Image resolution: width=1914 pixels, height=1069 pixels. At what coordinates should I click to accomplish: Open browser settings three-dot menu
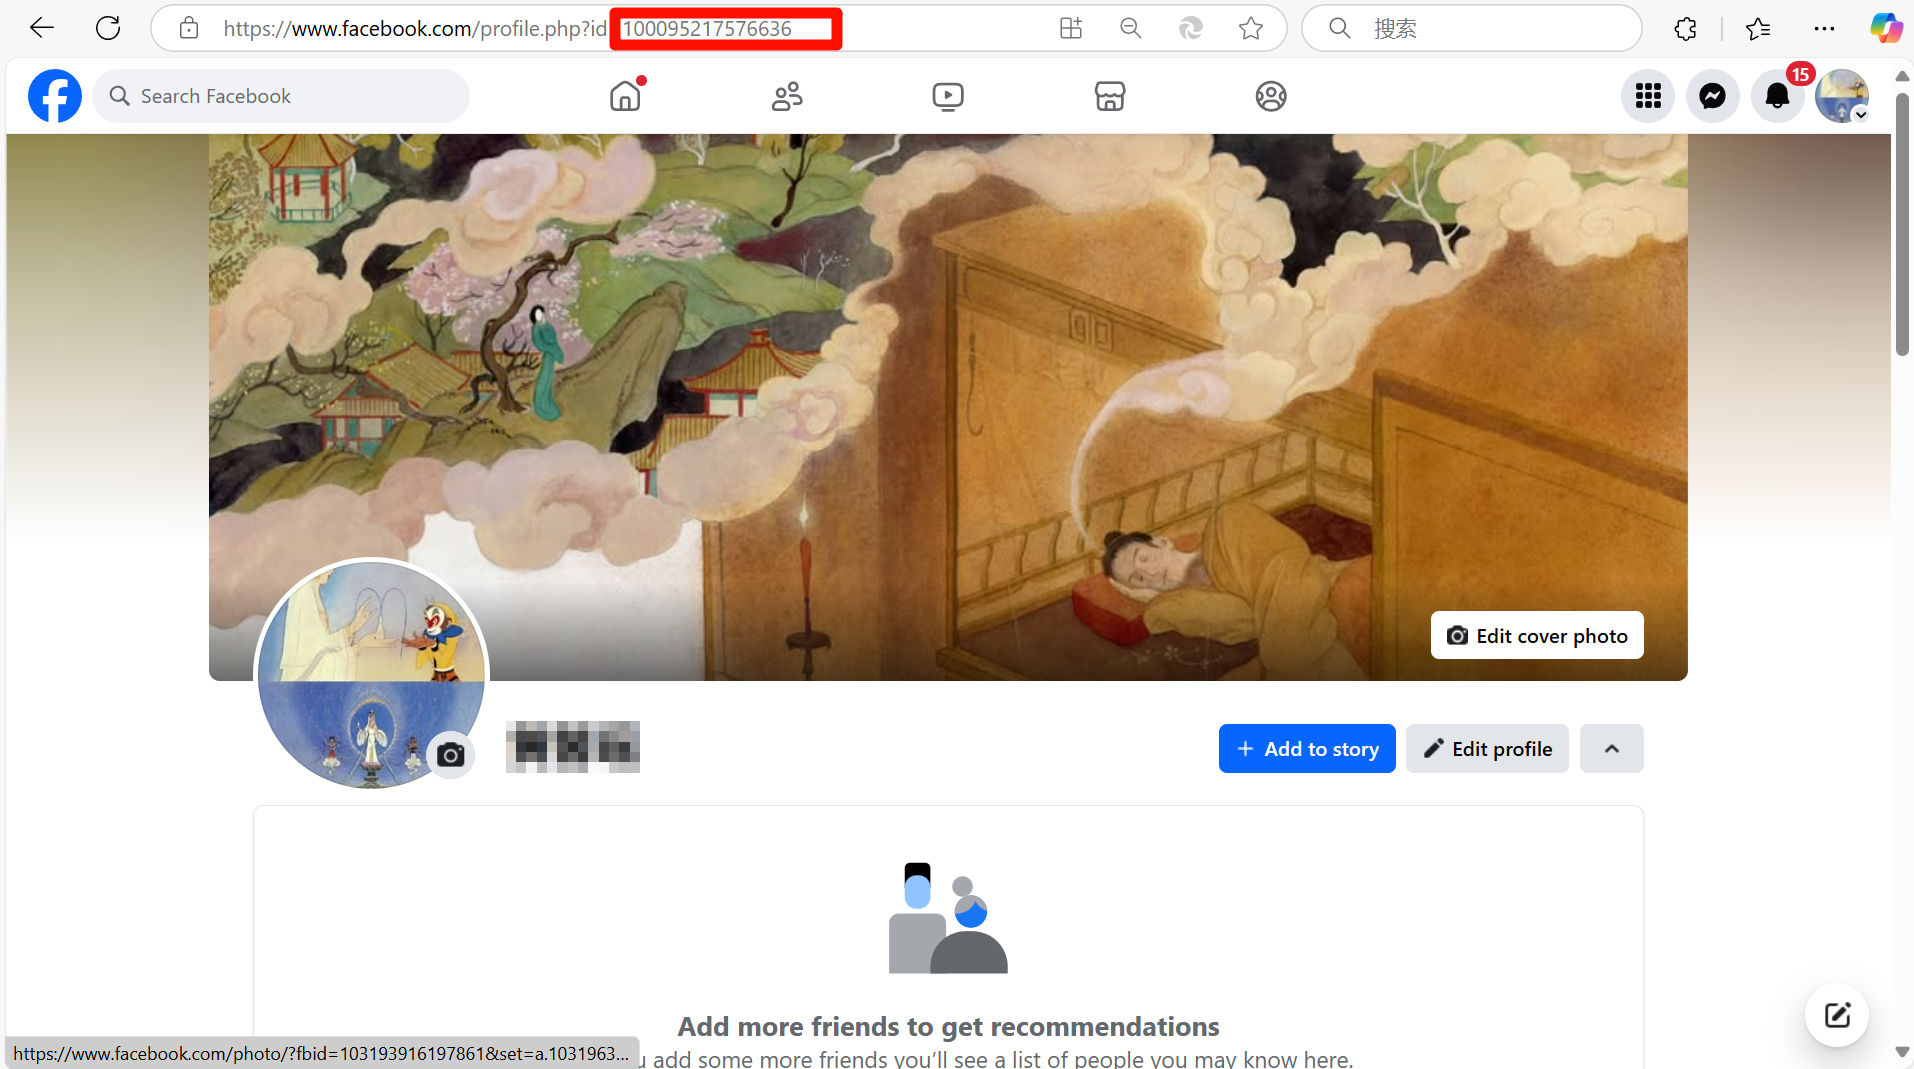click(x=1825, y=28)
